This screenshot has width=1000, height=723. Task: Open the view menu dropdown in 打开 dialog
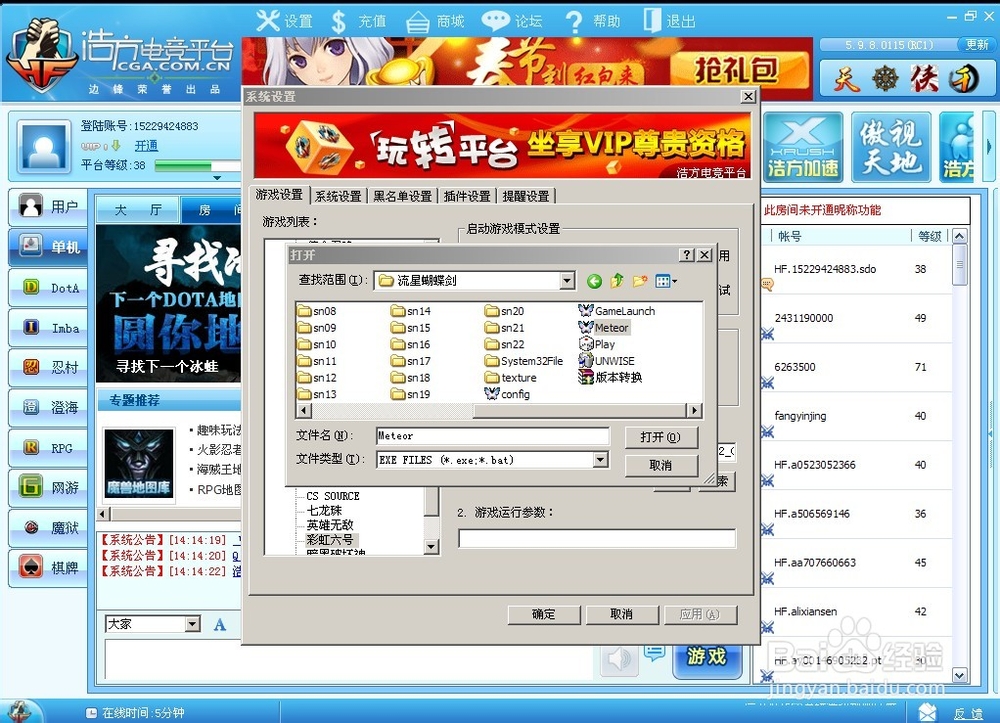[666, 281]
